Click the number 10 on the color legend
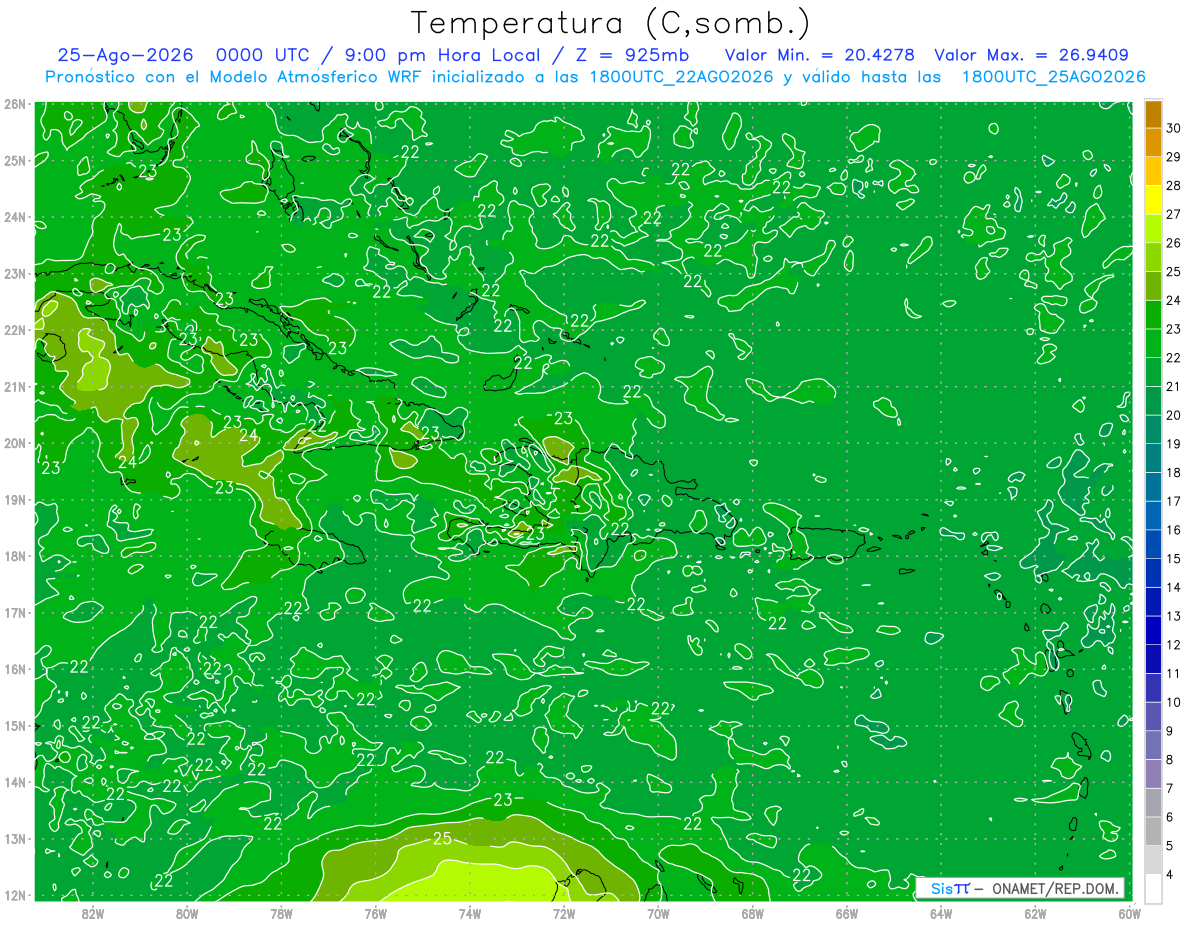 (x=1173, y=702)
